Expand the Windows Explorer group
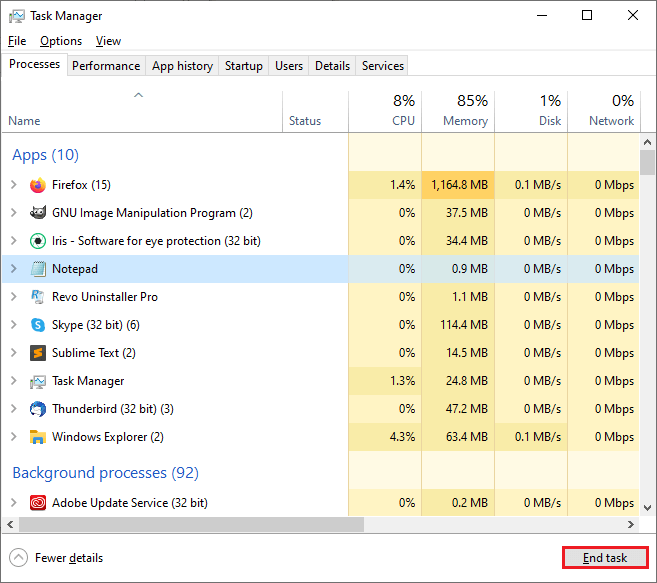Screen dimensions: 657x583 pyautogui.click(x=14, y=437)
